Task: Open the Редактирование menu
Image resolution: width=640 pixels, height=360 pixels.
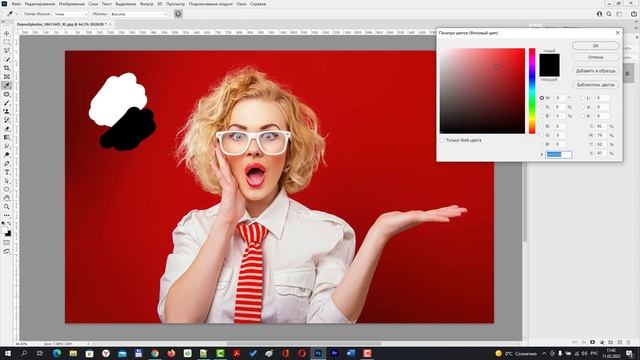Action: [x=40, y=4]
